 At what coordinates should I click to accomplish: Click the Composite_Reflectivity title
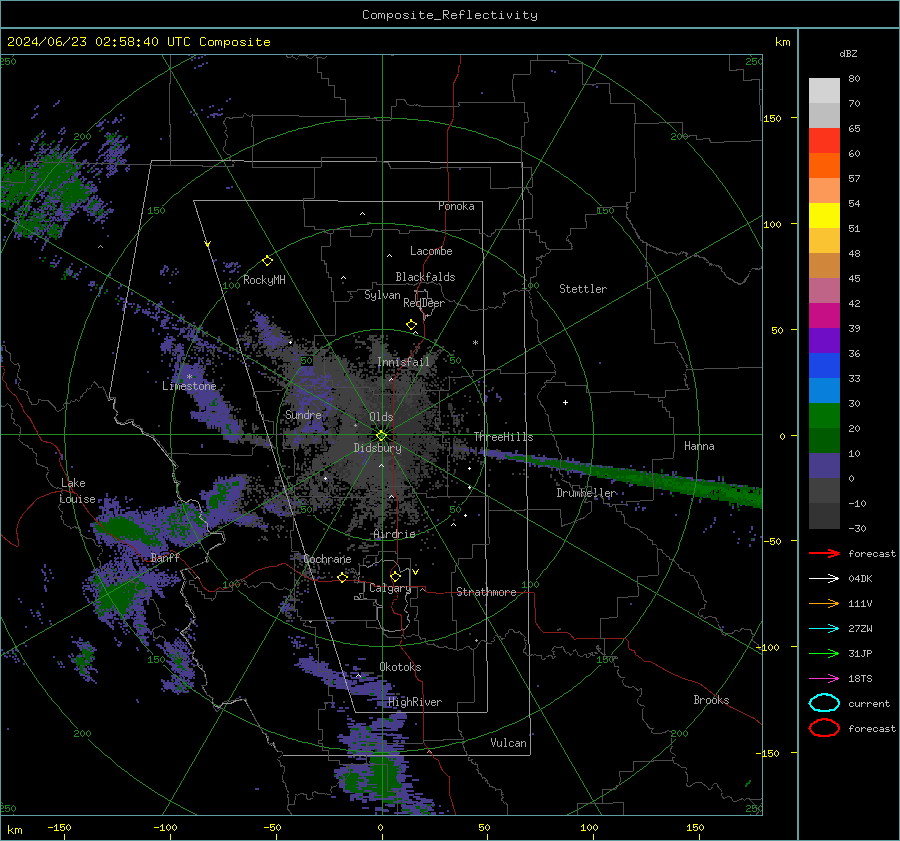tap(449, 15)
